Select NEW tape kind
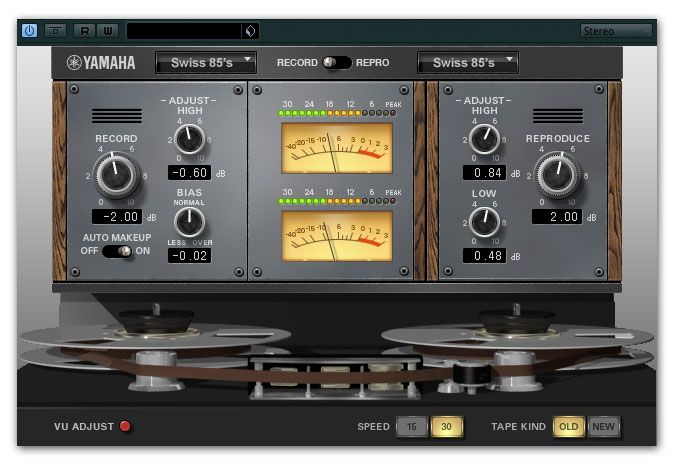674x467 pixels. 604,427
